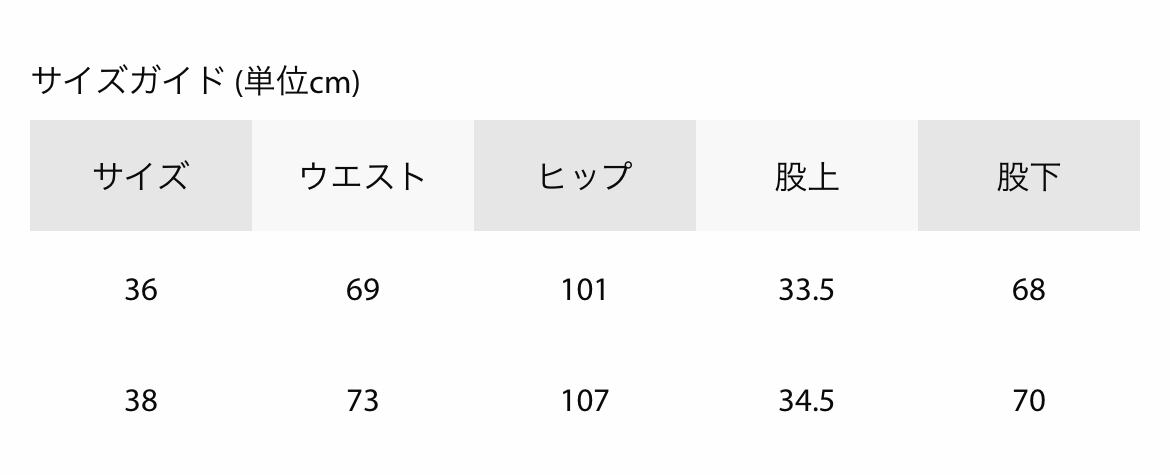Viewport: 1170px width, 475px height.
Task: Click size value 36
Action: click(x=141, y=290)
